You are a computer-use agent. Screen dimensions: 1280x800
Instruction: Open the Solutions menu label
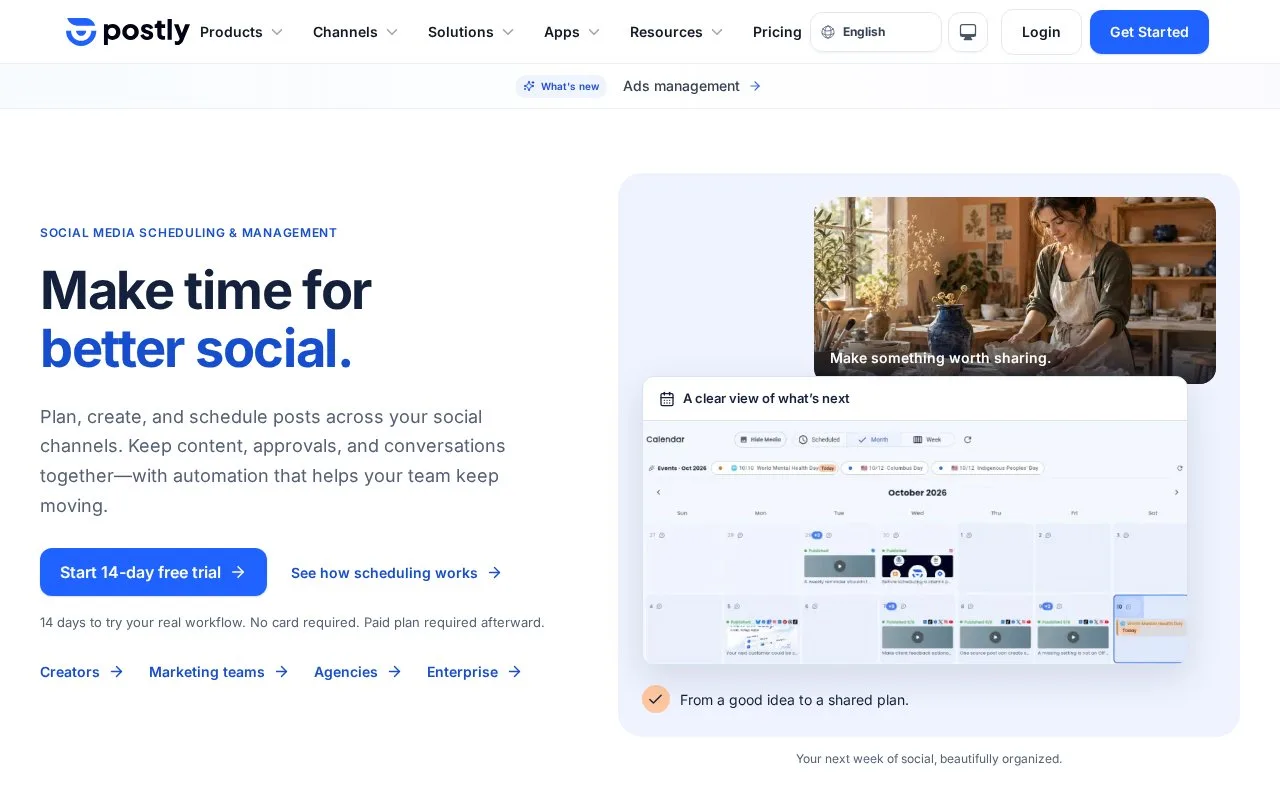[x=461, y=32]
